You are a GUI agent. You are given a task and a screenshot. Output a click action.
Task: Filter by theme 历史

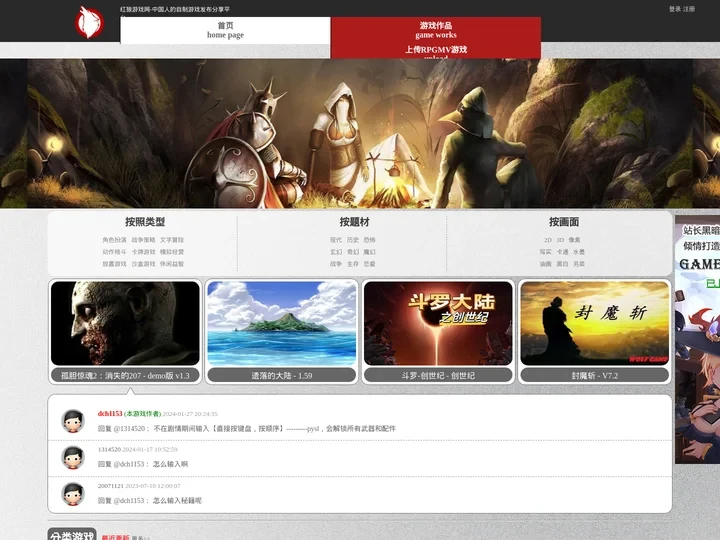[353, 240]
